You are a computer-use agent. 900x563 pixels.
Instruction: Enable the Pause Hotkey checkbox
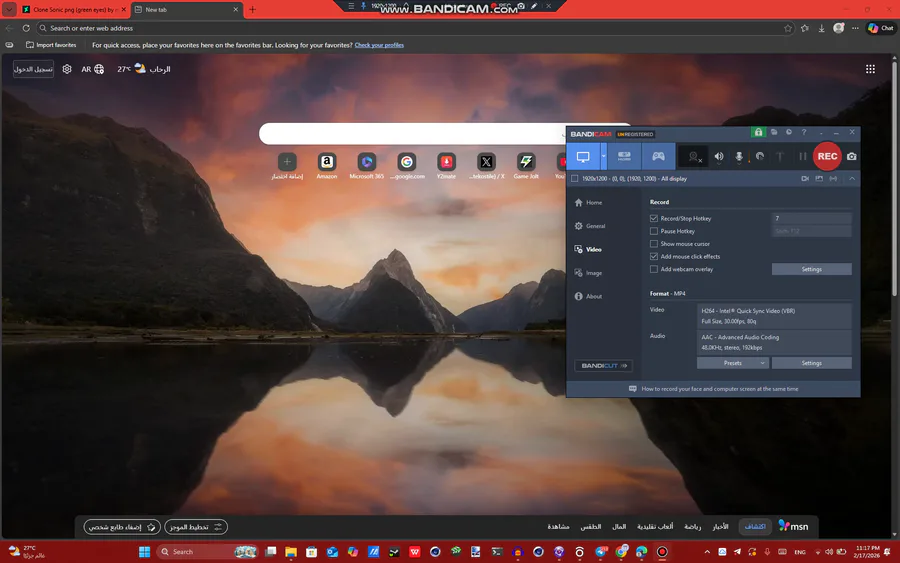[x=654, y=231]
